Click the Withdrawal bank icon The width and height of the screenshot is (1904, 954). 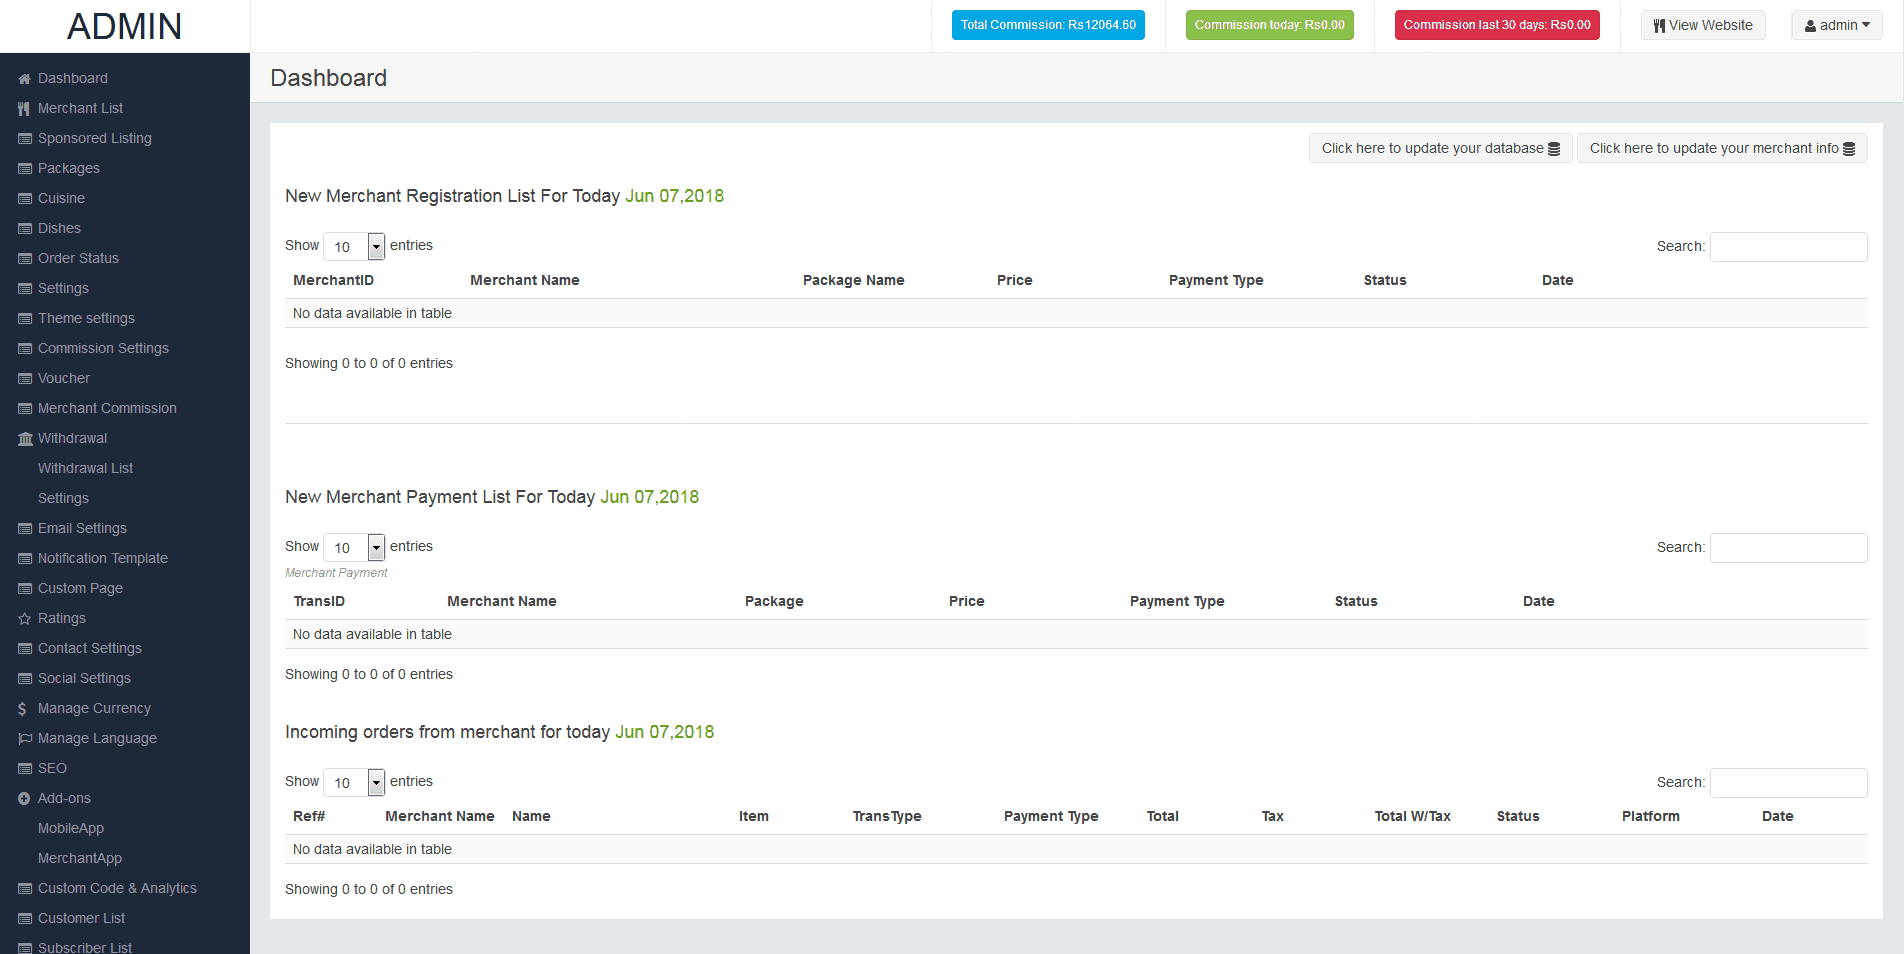coord(25,439)
